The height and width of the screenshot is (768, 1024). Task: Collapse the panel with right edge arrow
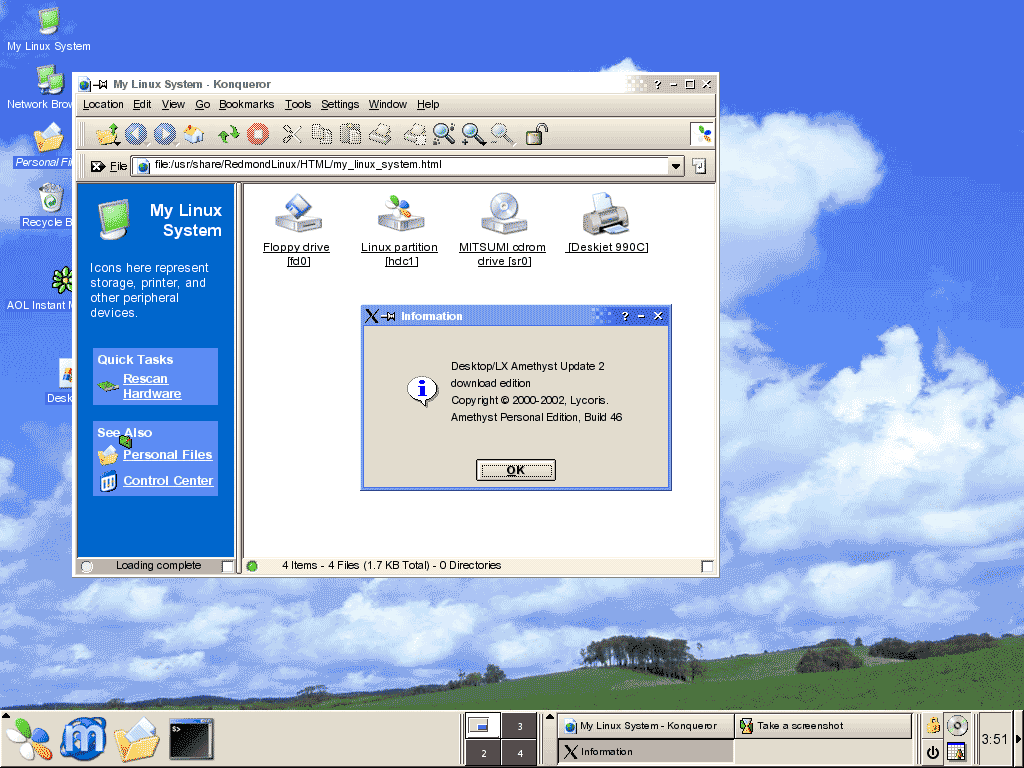pos(1019,739)
